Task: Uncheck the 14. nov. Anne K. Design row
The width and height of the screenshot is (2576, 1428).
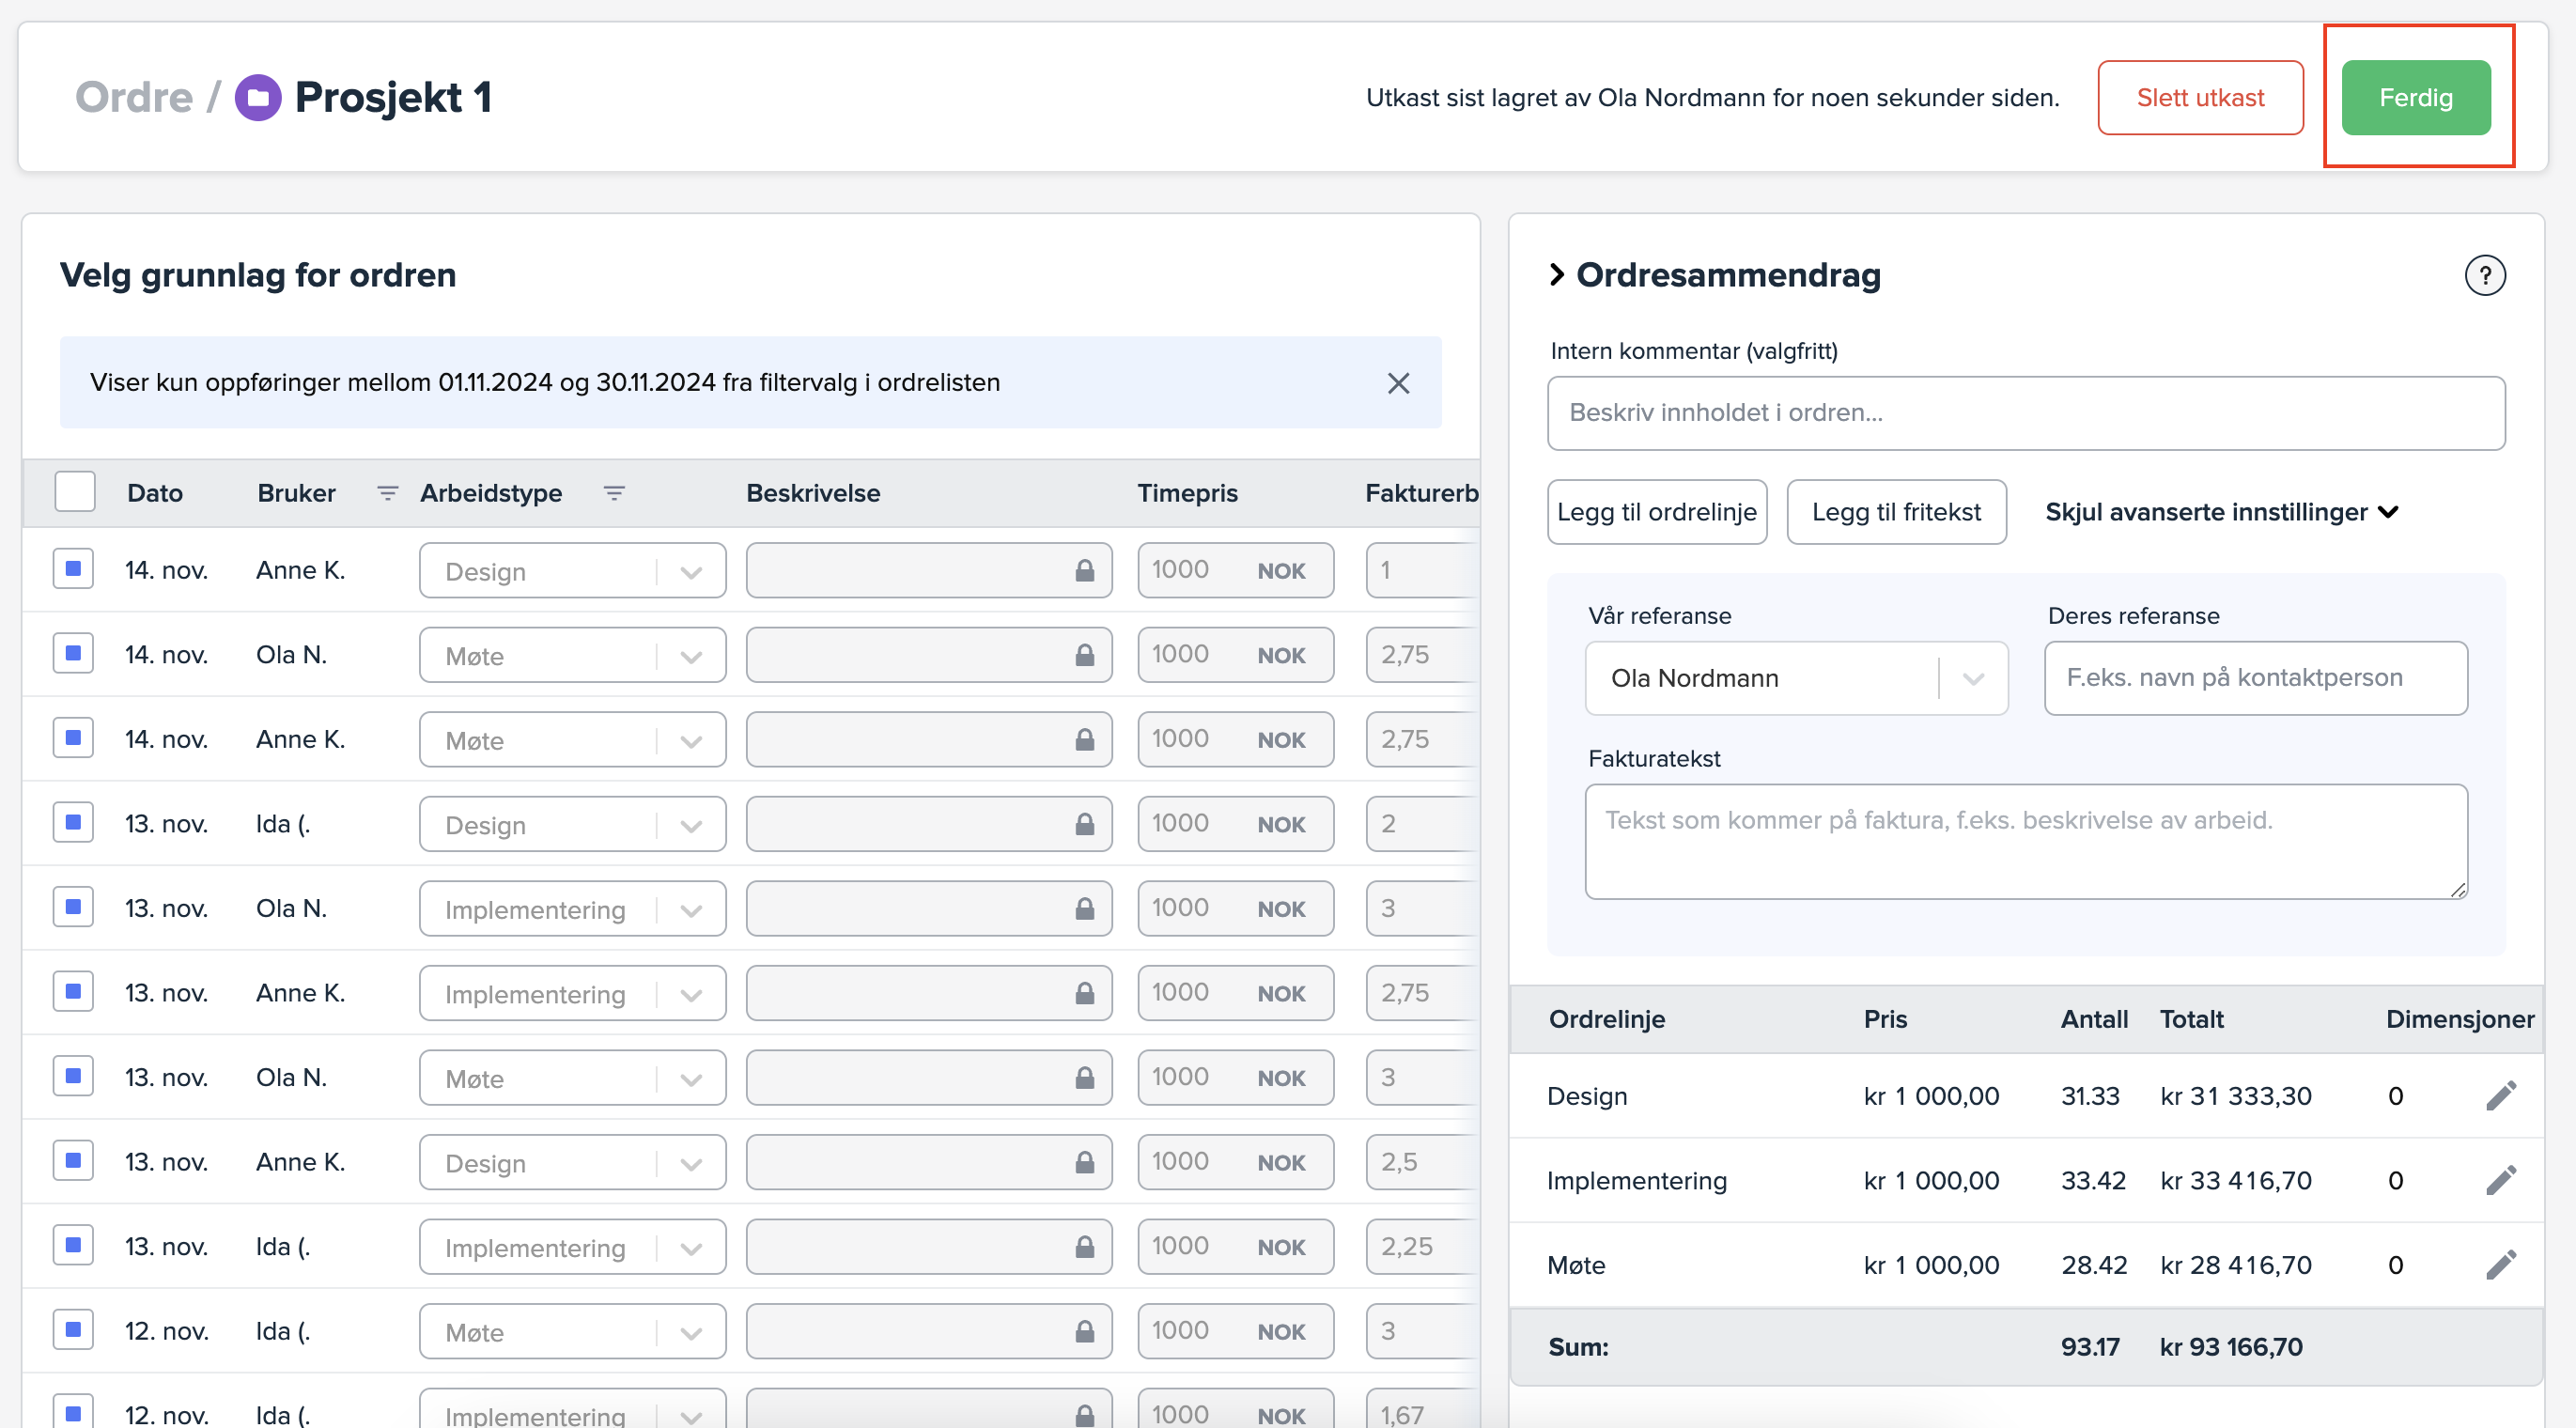Action: (x=73, y=569)
